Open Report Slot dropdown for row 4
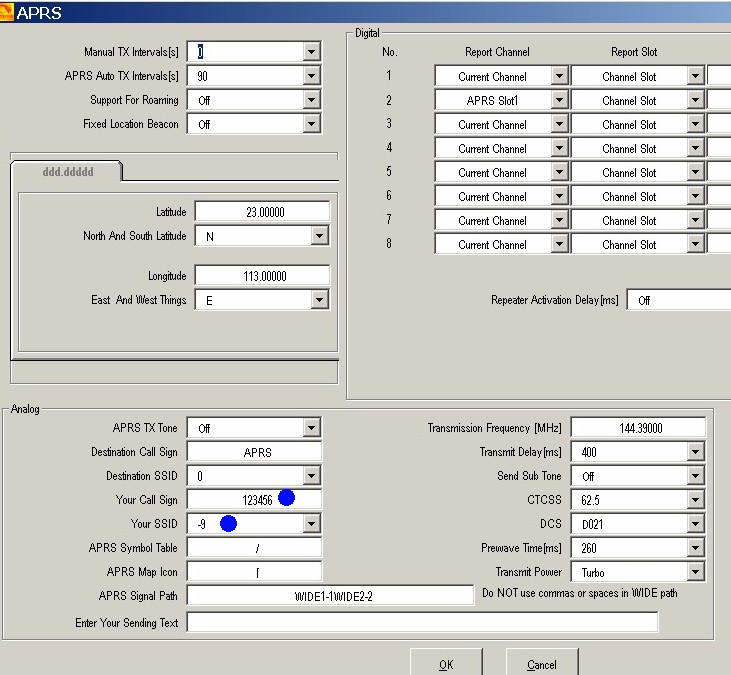 (695, 148)
